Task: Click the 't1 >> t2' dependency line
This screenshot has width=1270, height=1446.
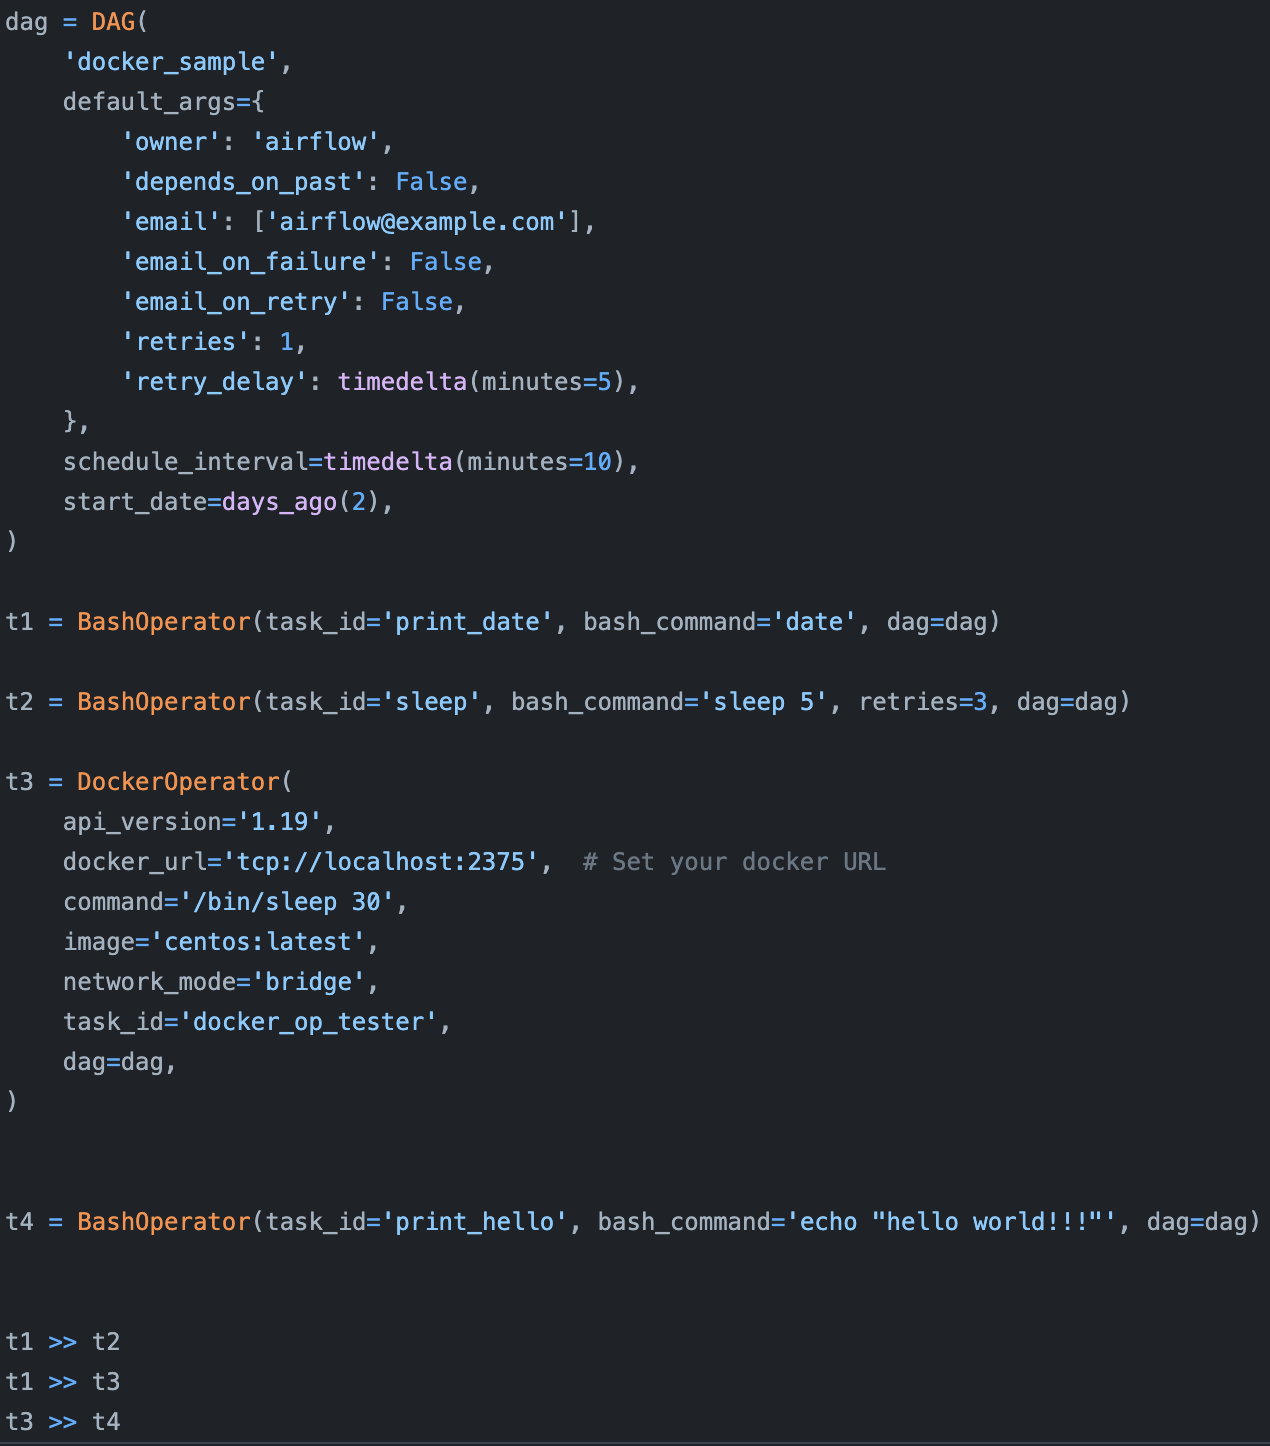Action: pyautogui.click(x=63, y=1342)
